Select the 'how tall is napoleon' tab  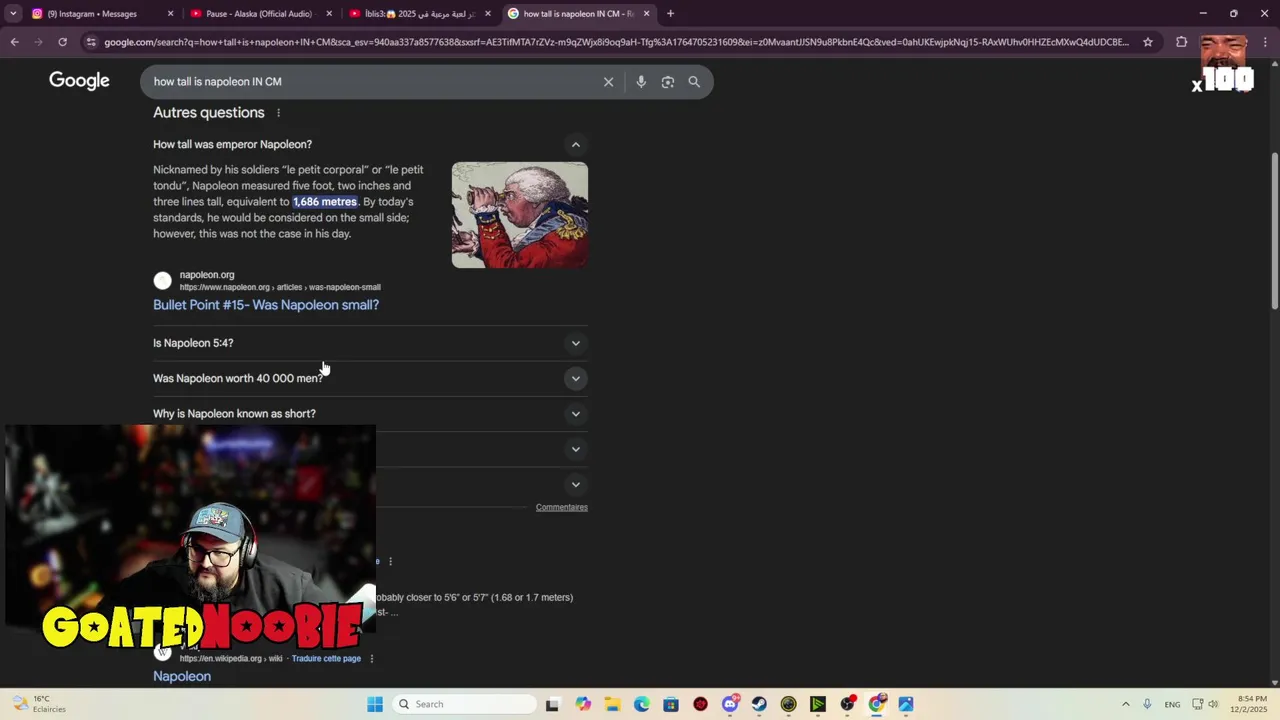pyautogui.click(x=577, y=14)
